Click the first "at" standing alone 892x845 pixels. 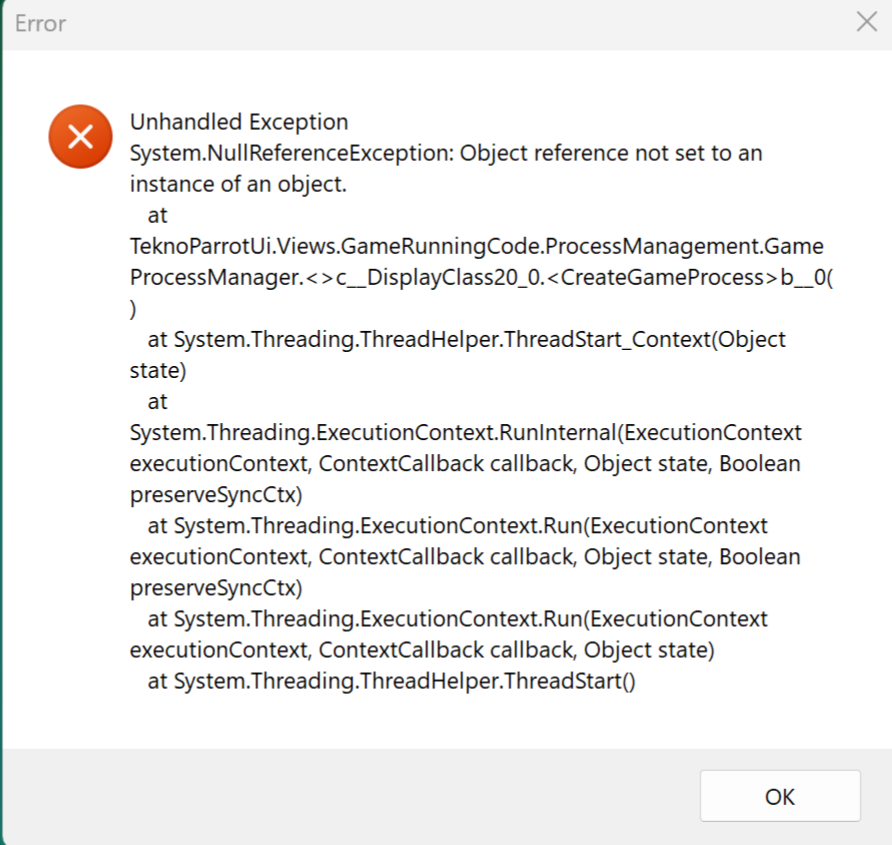point(157,215)
